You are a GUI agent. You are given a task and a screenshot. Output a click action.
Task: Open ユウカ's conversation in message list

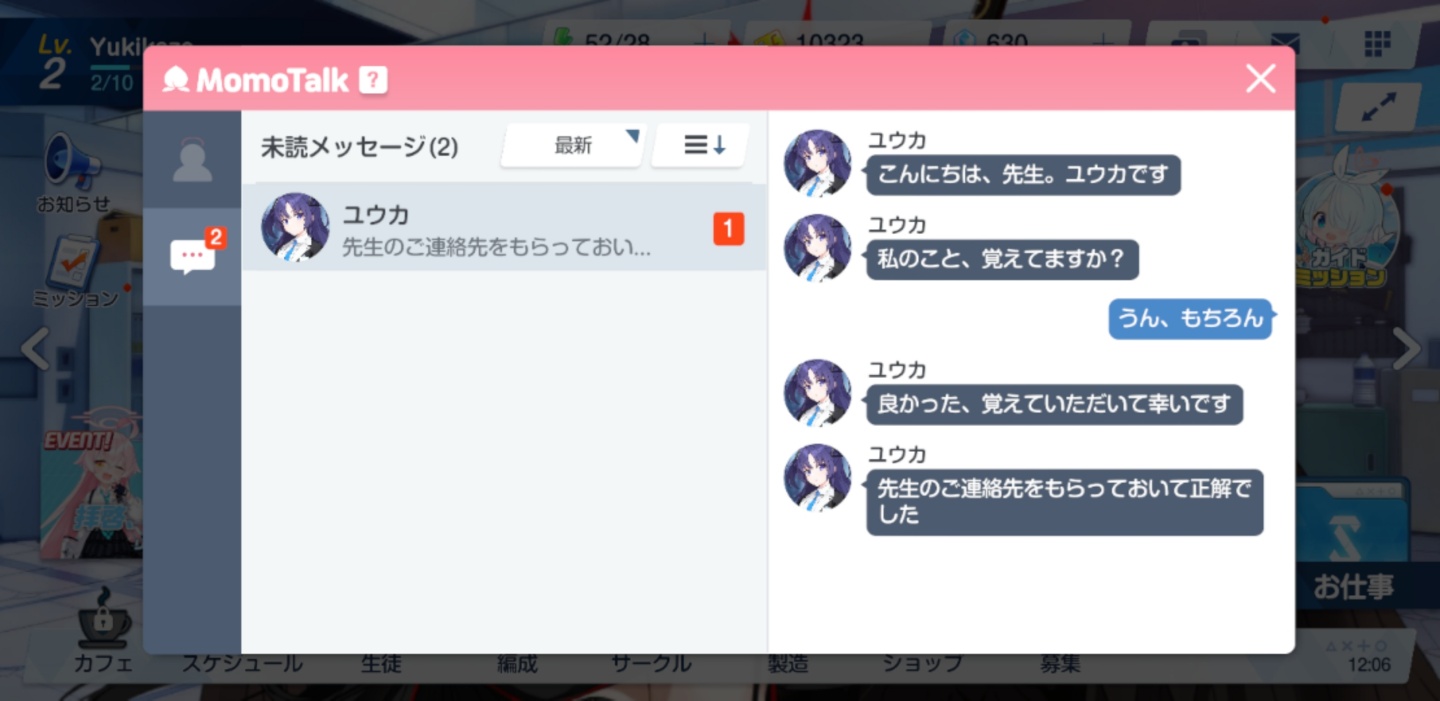tap(504, 228)
